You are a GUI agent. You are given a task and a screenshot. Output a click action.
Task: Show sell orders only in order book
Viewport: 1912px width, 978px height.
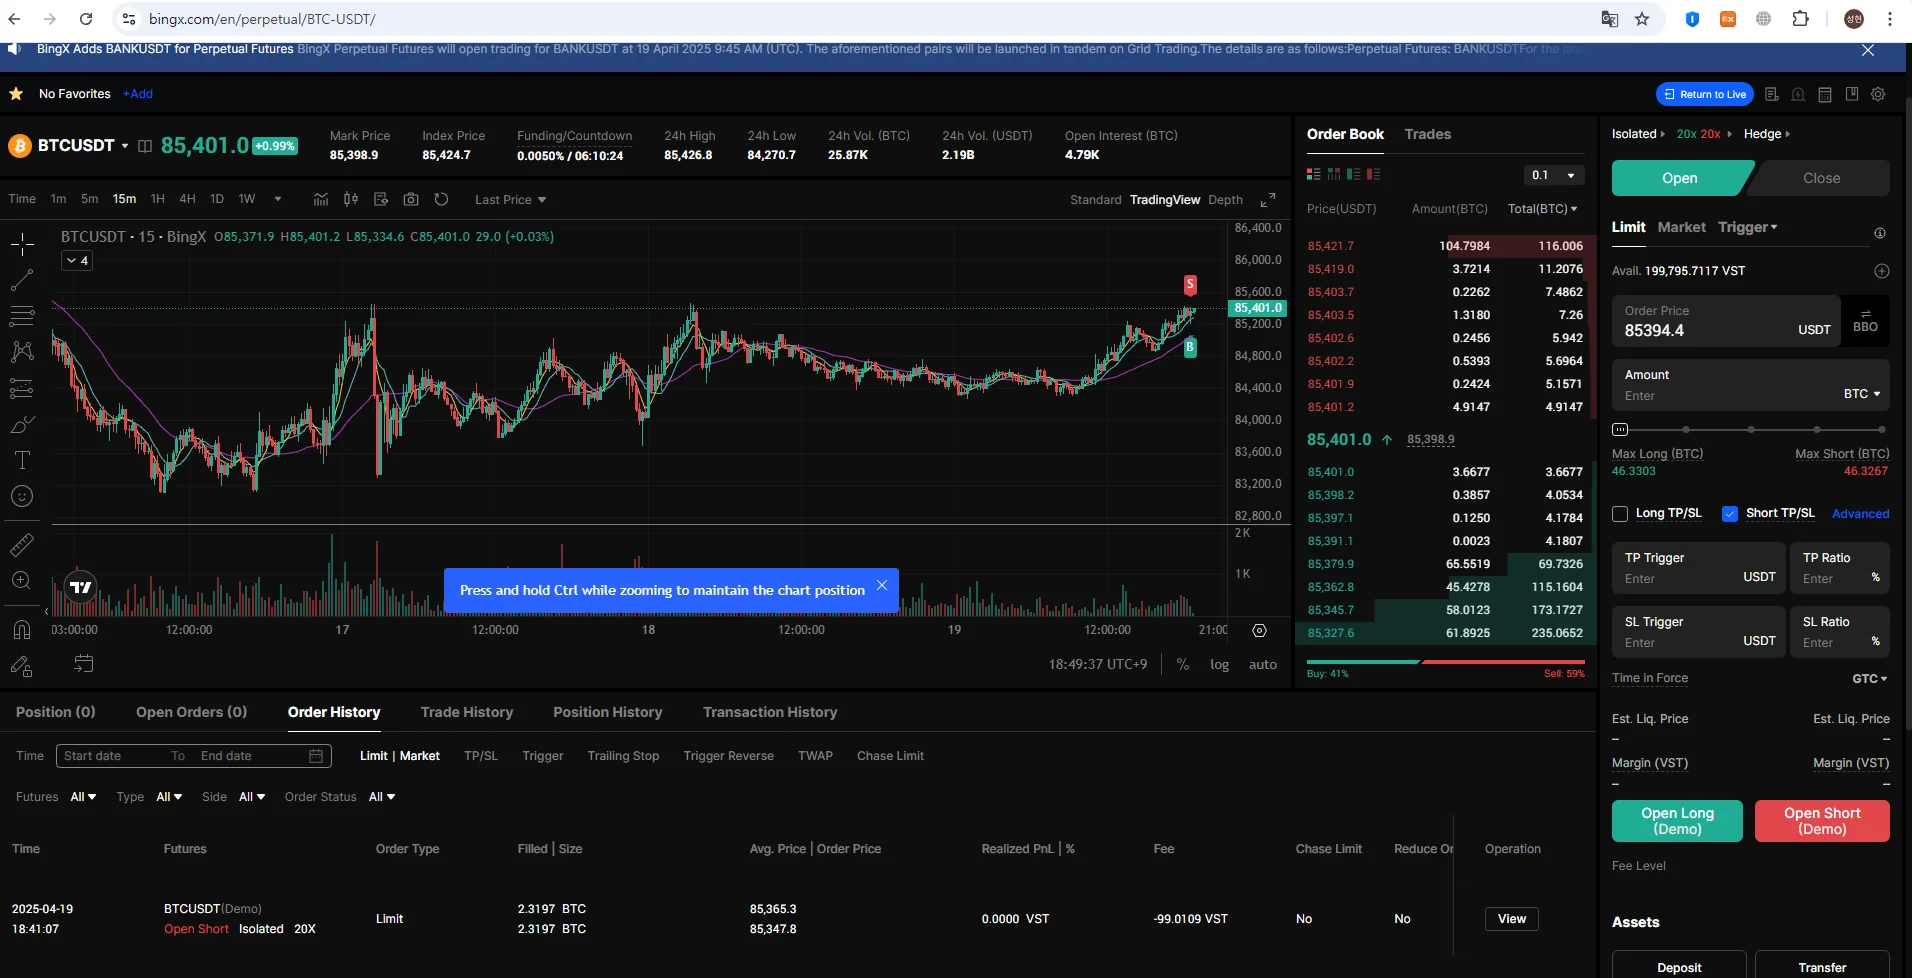[x=1374, y=174]
